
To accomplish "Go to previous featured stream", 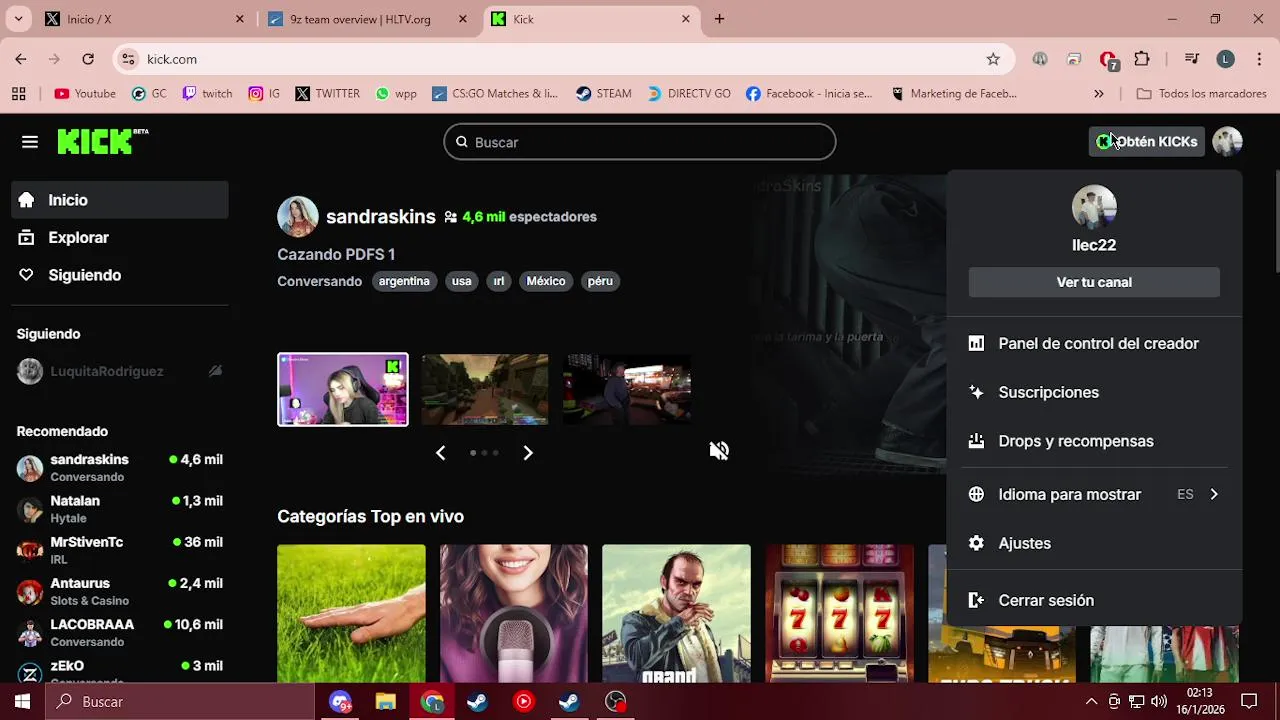I will tap(440, 453).
